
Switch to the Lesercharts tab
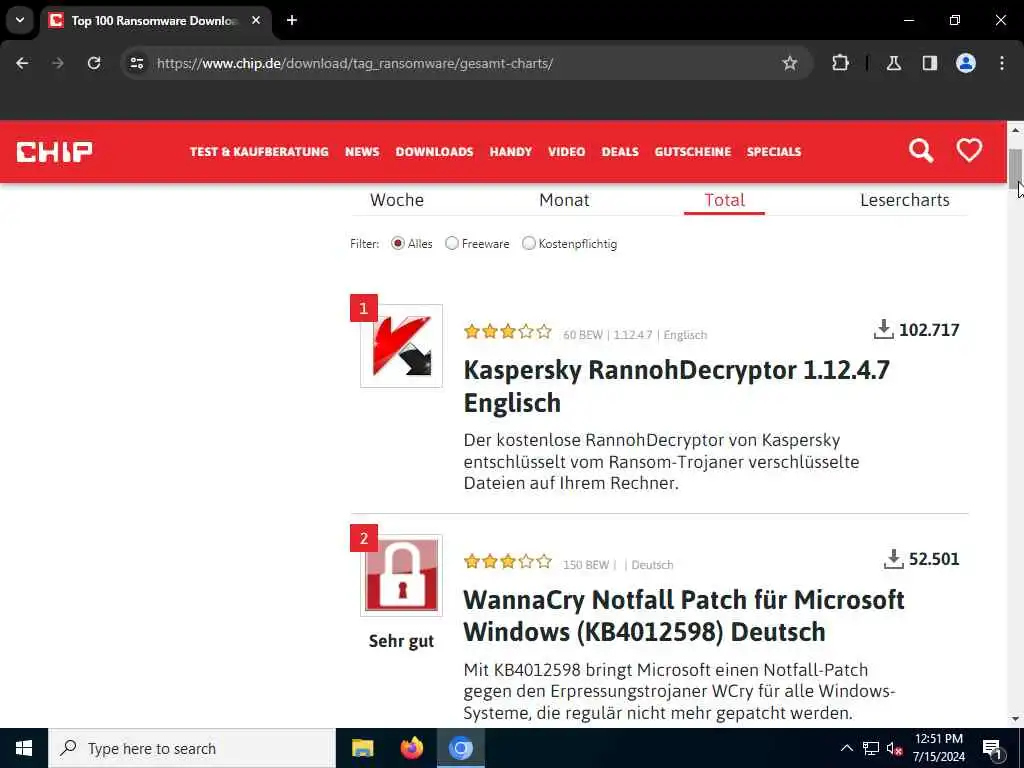coord(904,200)
